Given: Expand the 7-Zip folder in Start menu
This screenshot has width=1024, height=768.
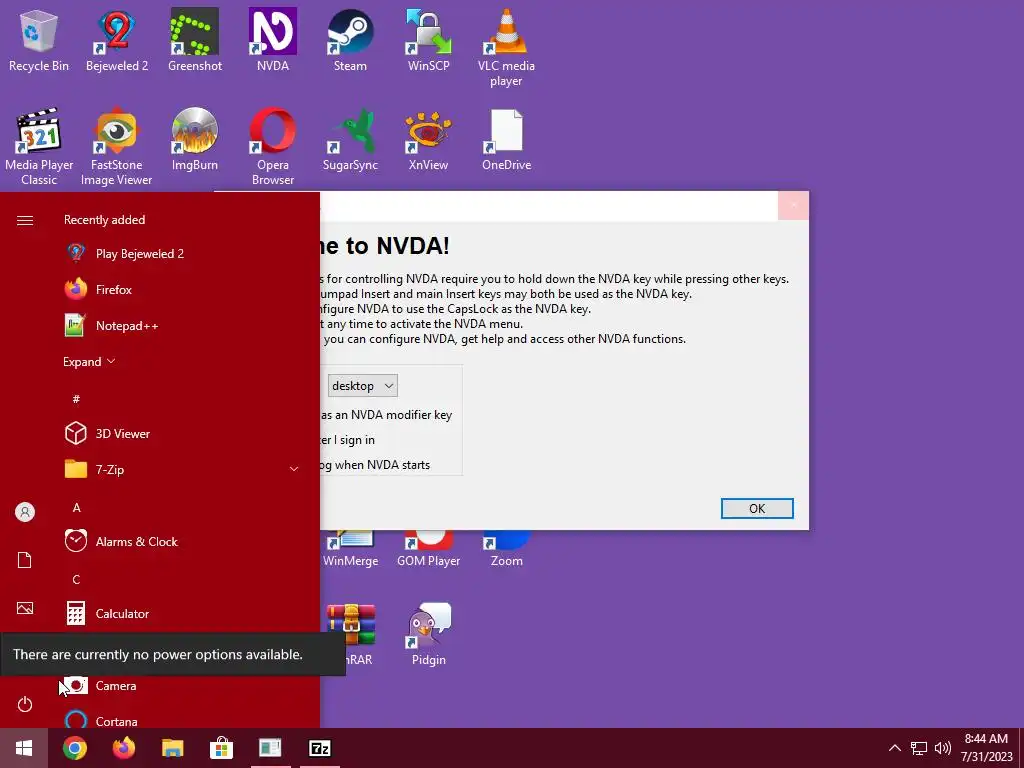Looking at the screenshot, I should [182, 470].
